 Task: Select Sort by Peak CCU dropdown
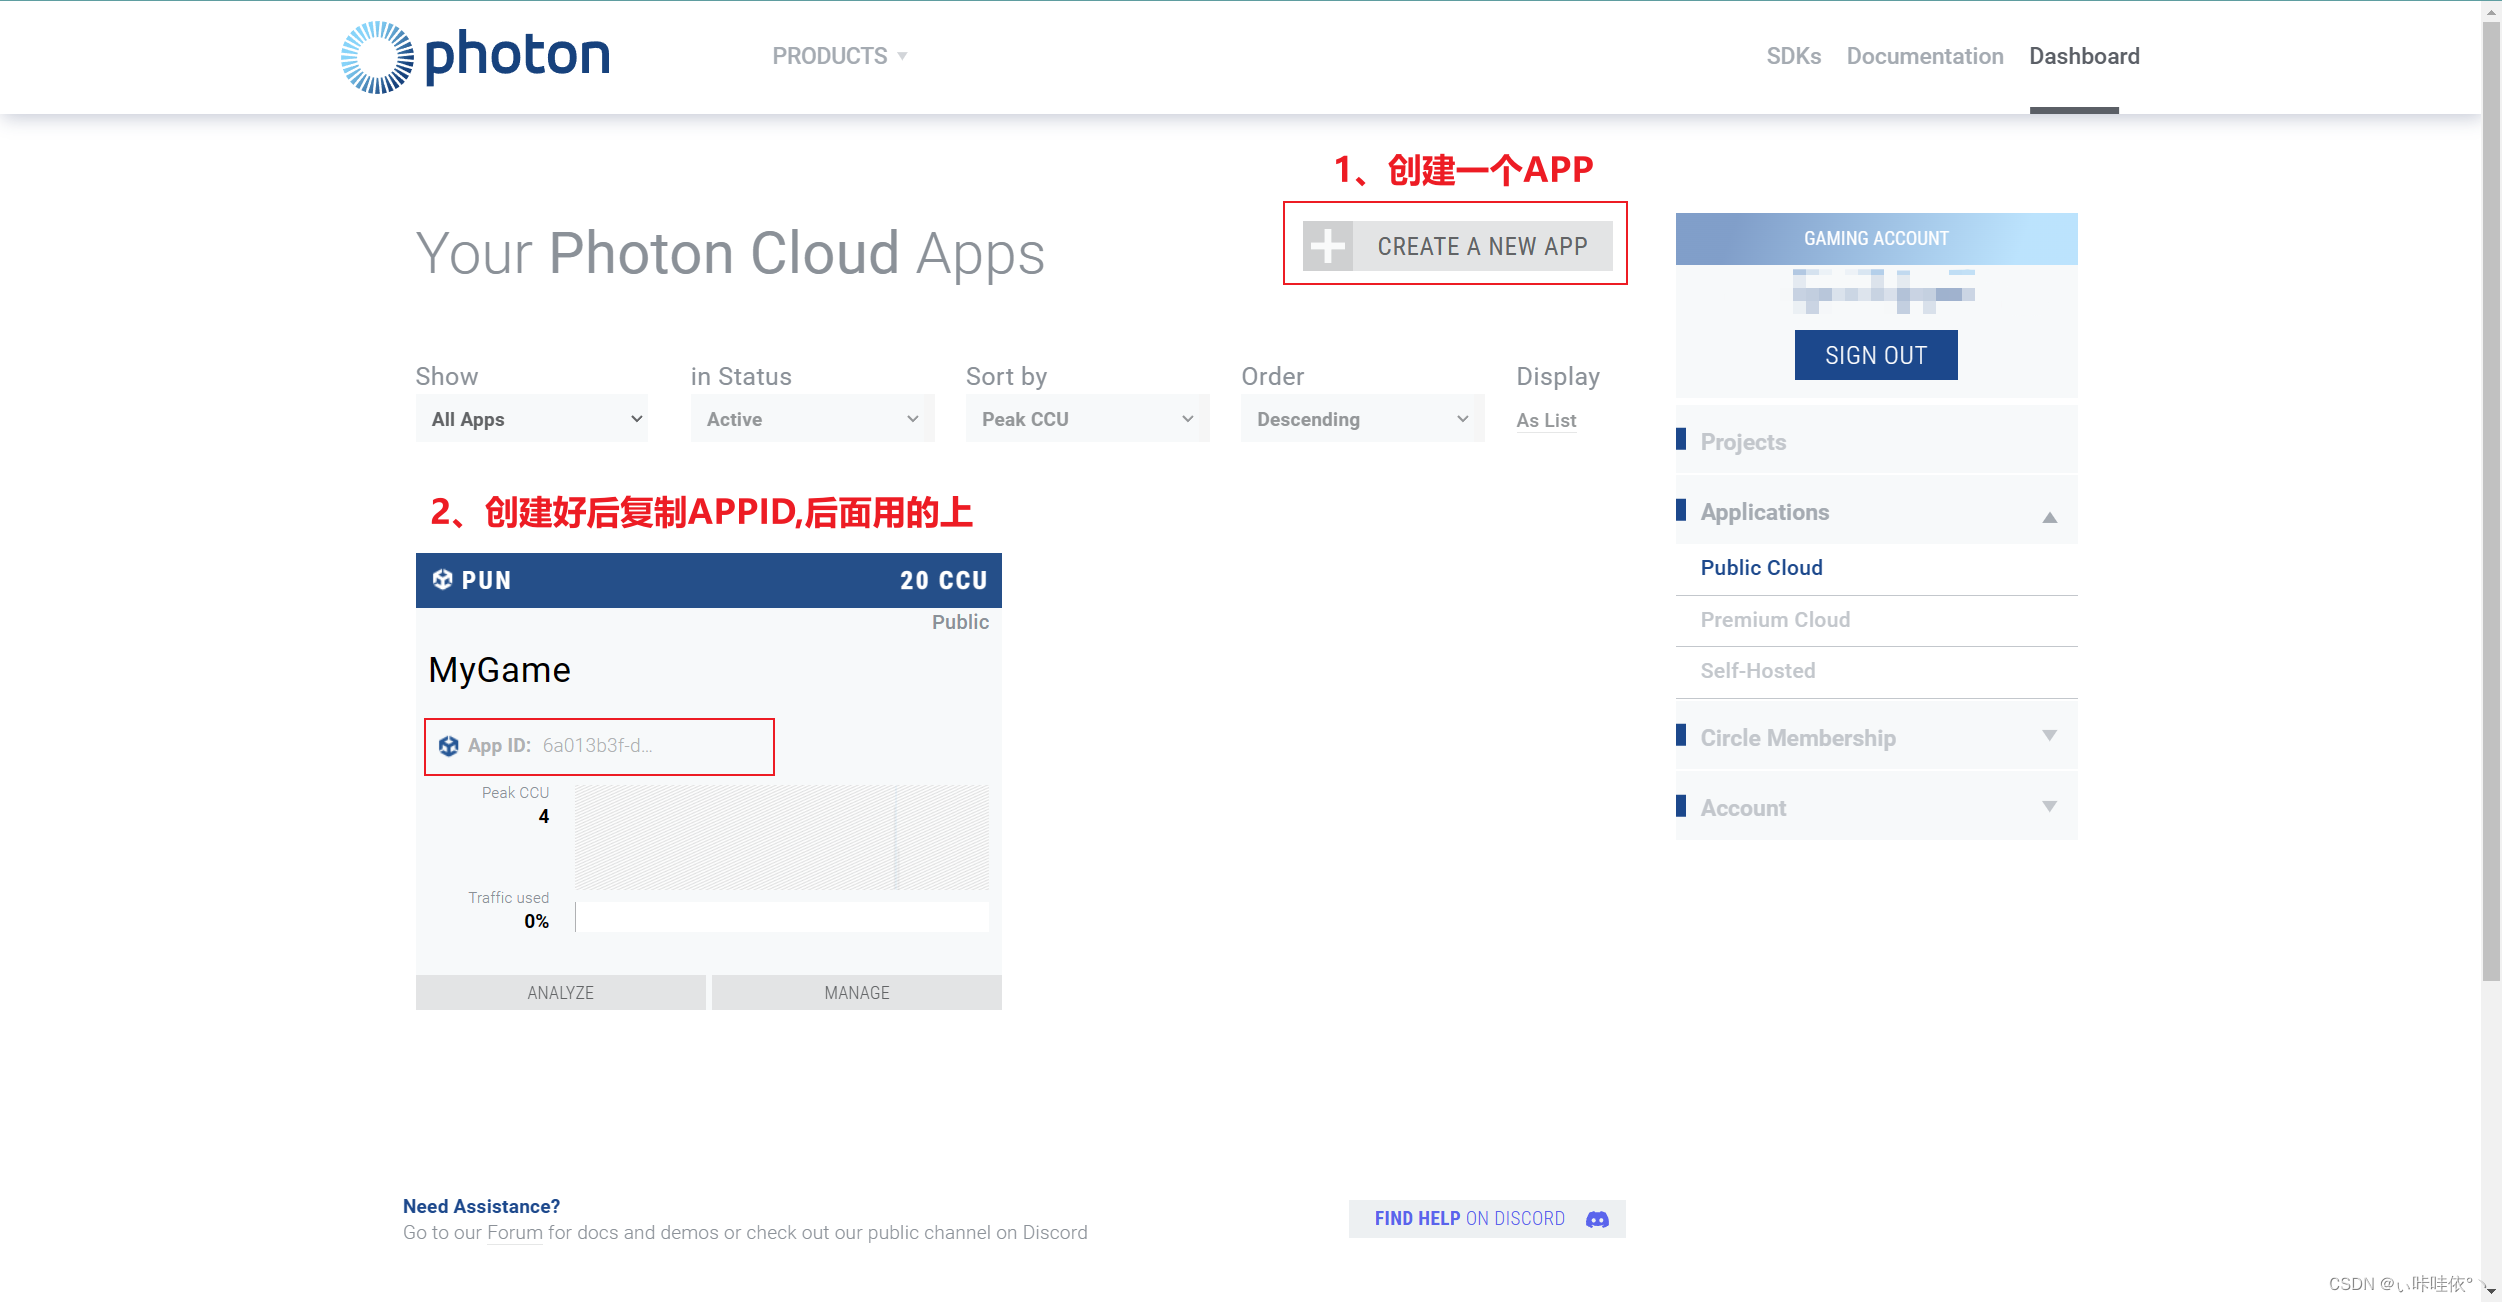tap(1084, 419)
